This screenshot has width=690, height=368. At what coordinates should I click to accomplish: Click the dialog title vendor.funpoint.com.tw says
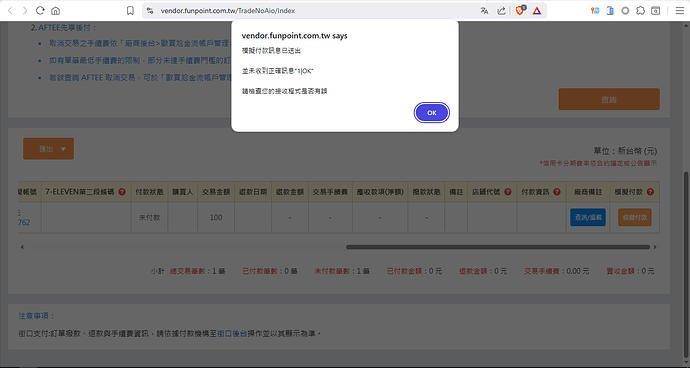(294, 36)
